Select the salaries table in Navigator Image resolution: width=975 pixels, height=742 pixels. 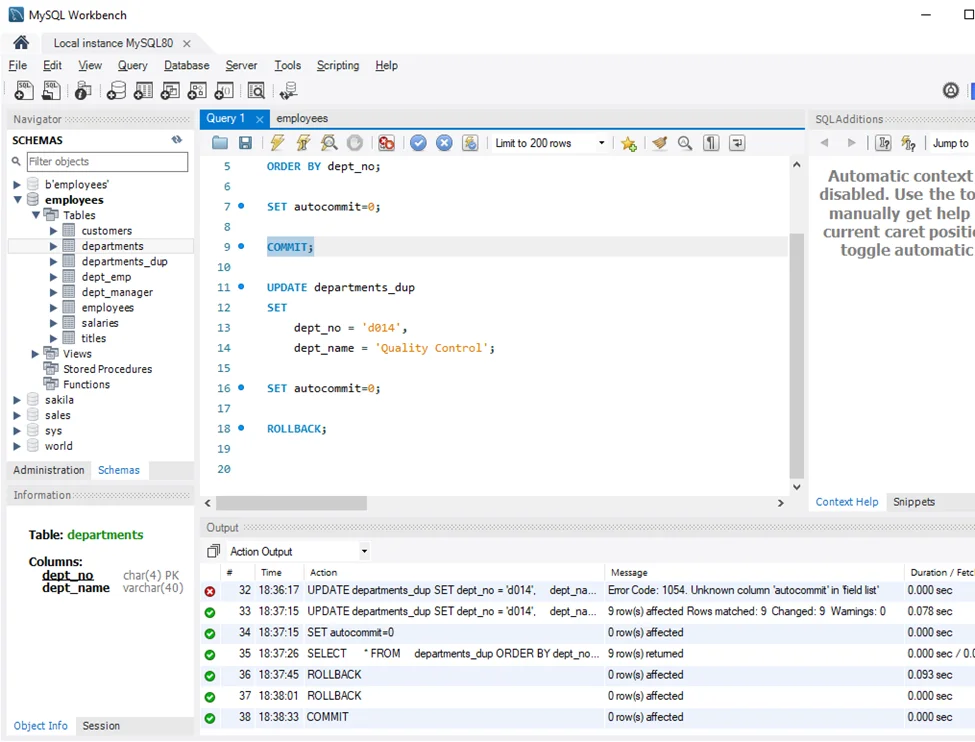[100, 323]
